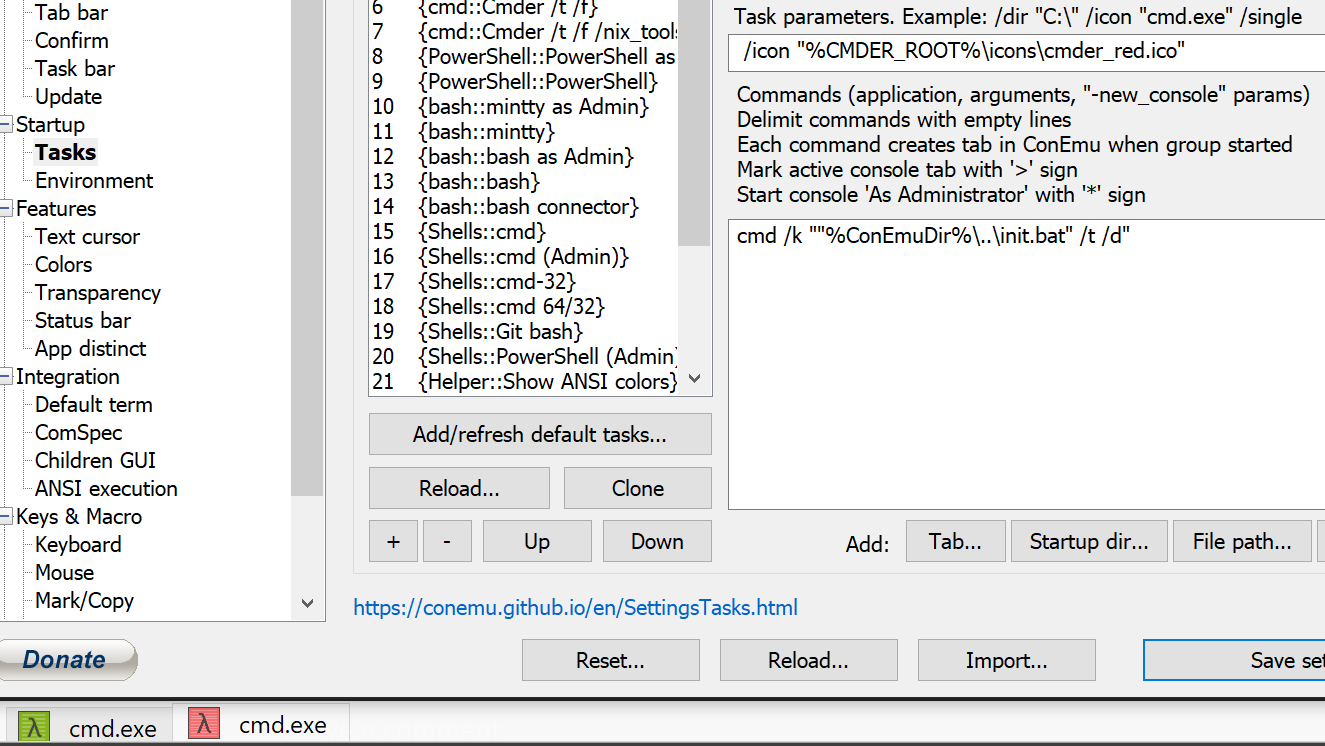1325x746 pixels.
Task: Open the Environment settings page
Action: click(x=93, y=180)
